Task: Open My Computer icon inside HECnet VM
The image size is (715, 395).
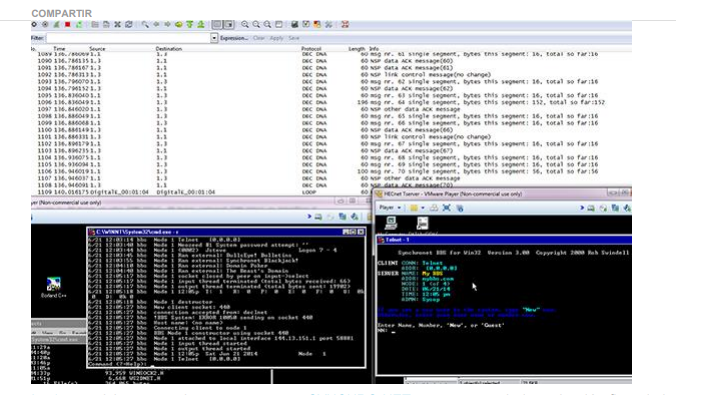Action: click(391, 223)
